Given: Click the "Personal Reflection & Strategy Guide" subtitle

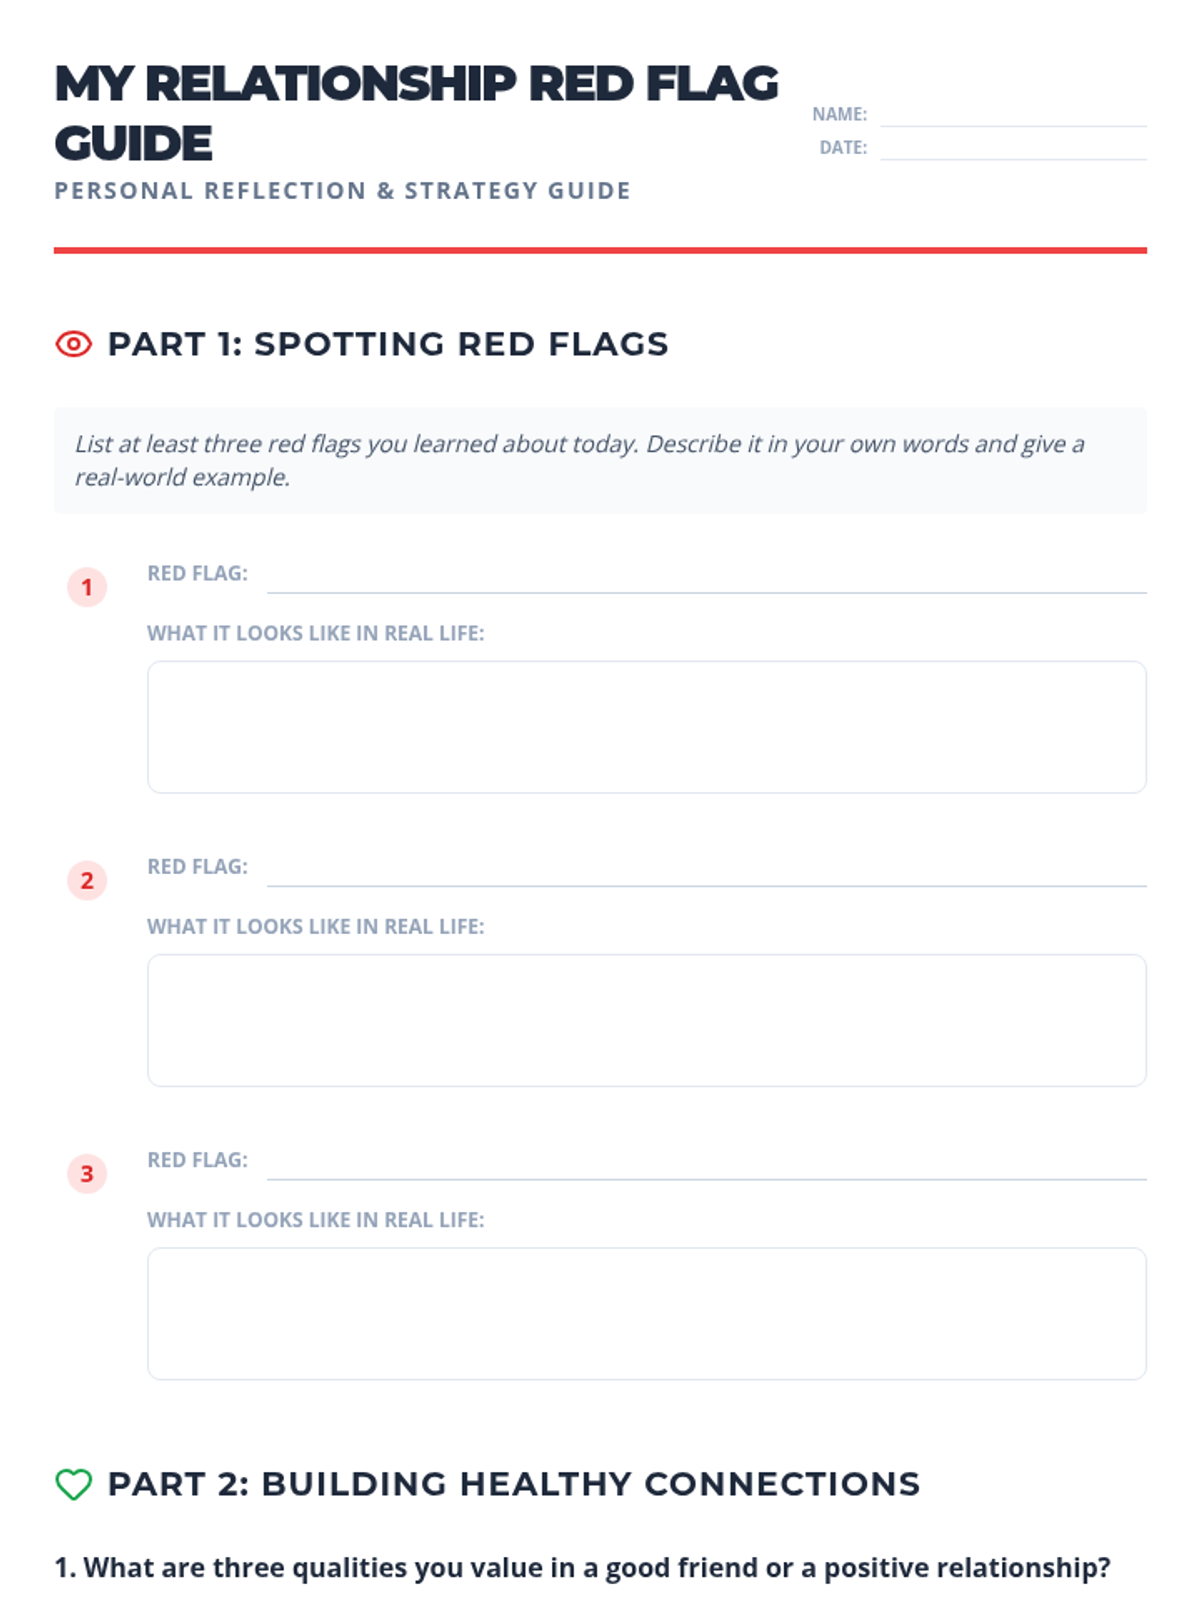Looking at the screenshot, I should pos(342,191).
